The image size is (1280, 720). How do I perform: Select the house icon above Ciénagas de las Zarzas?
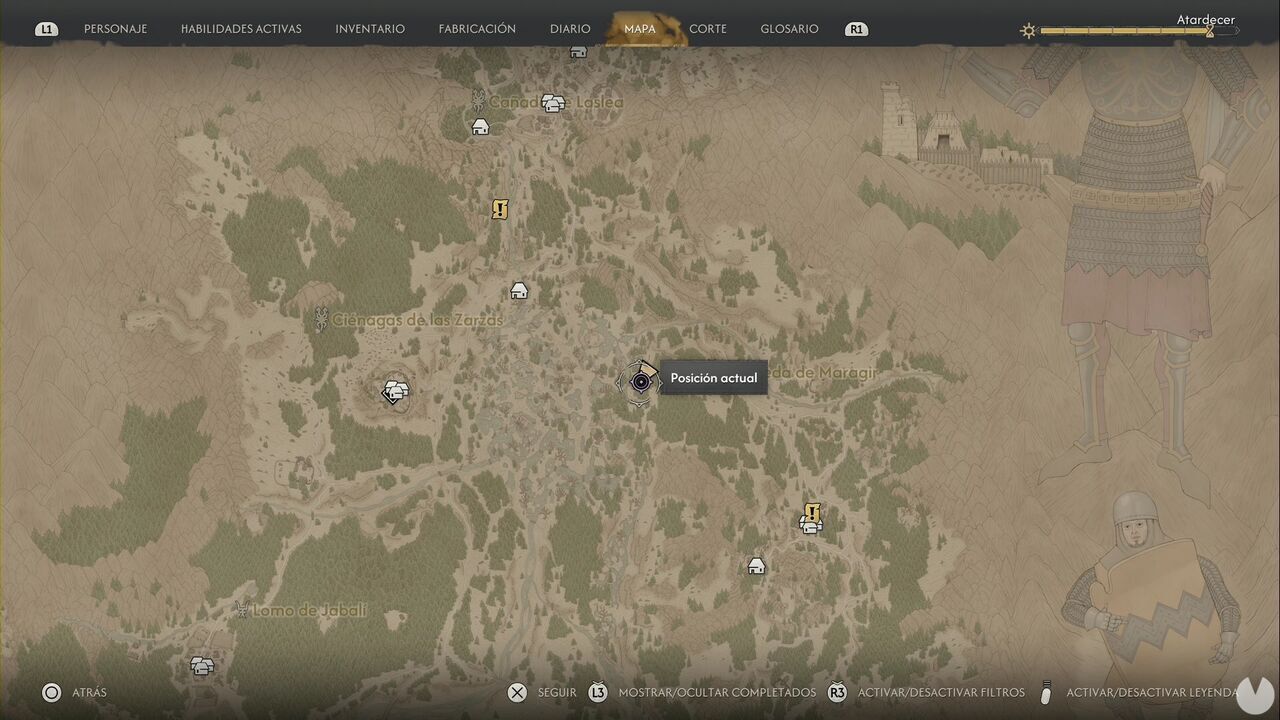coord(519,291)
